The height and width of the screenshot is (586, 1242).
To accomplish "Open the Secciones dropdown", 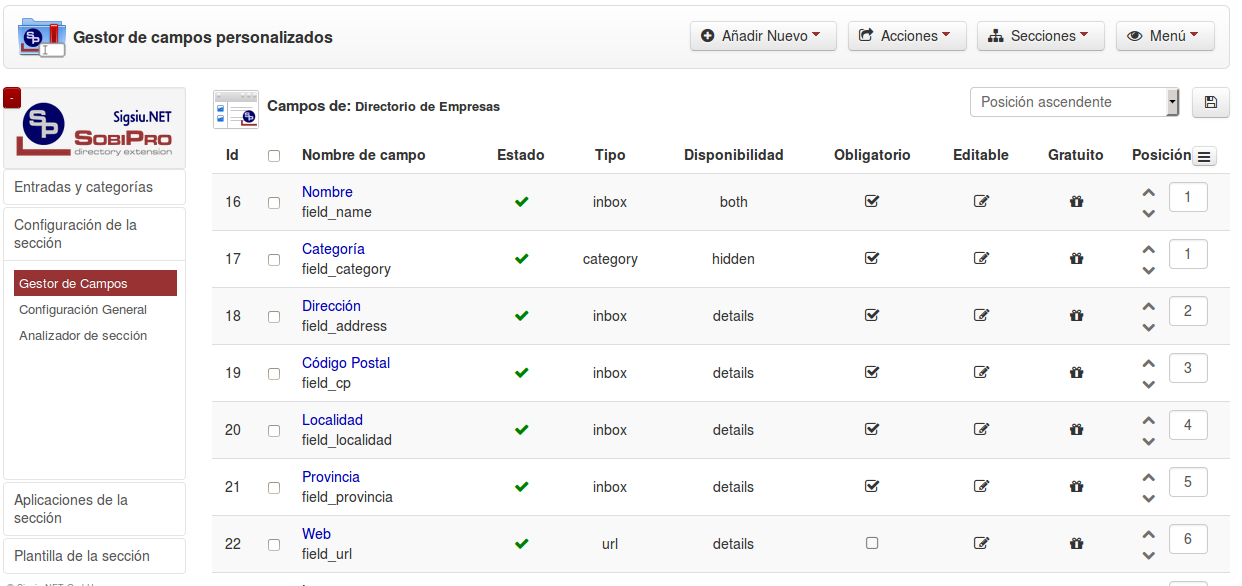I will tap(1040, 36).
